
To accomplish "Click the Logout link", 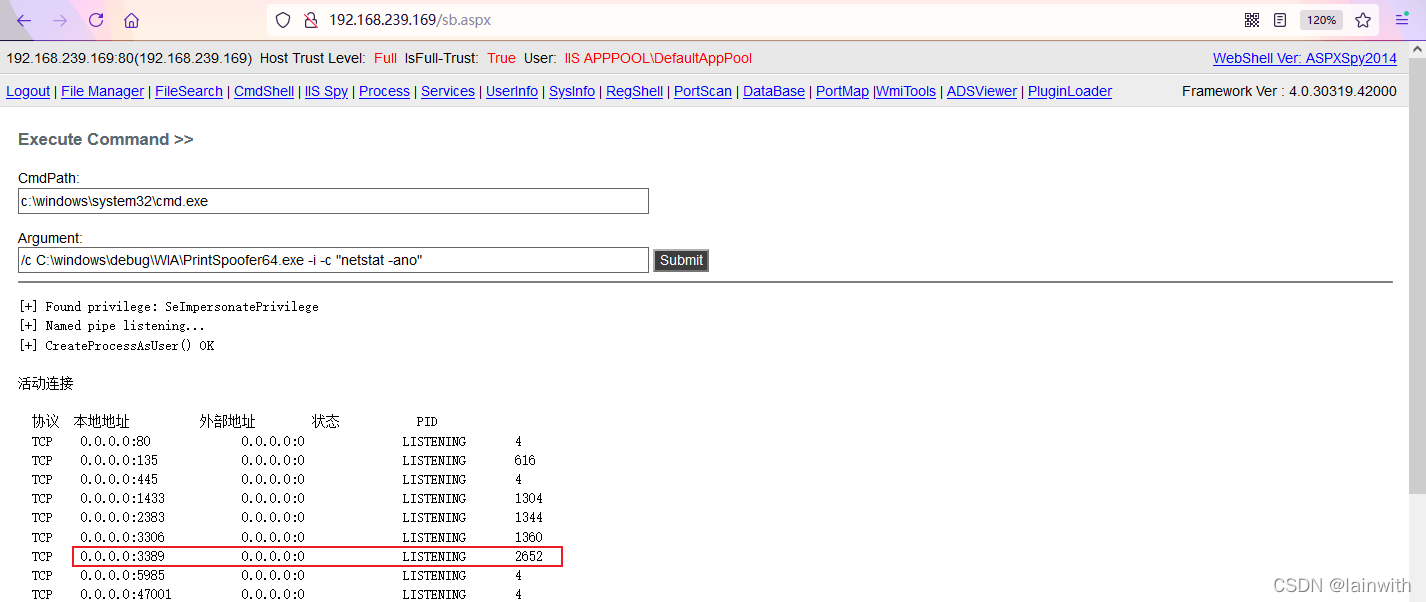I will [28, 91].
